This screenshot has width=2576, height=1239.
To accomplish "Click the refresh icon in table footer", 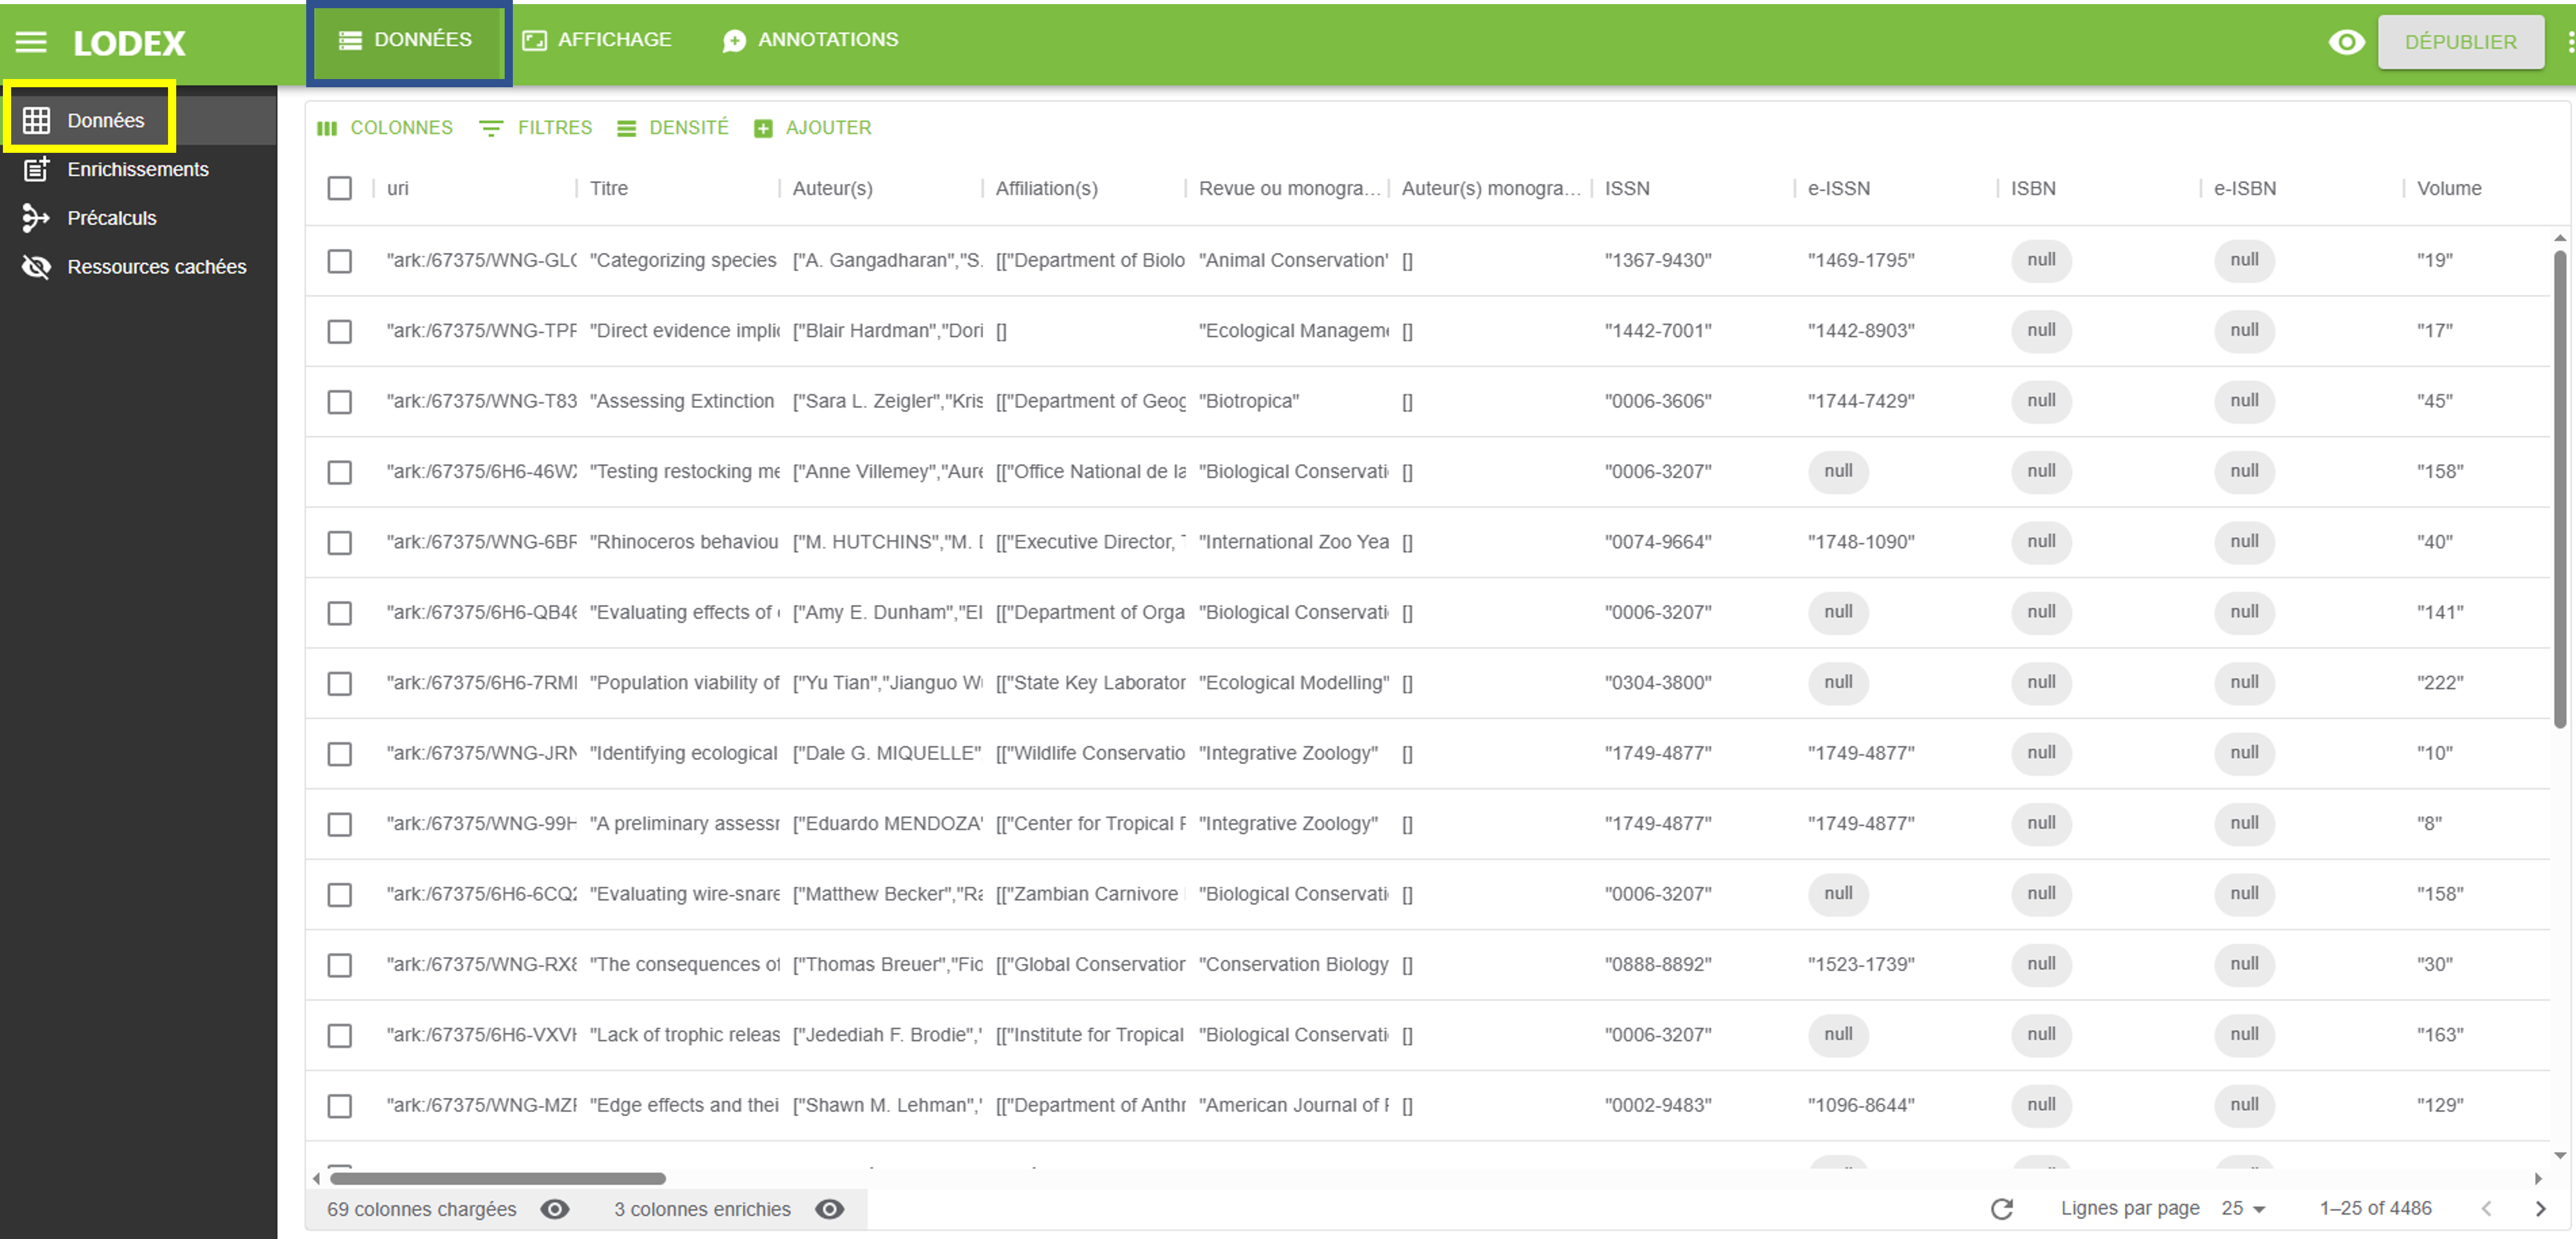I will pos(2001,1209).
